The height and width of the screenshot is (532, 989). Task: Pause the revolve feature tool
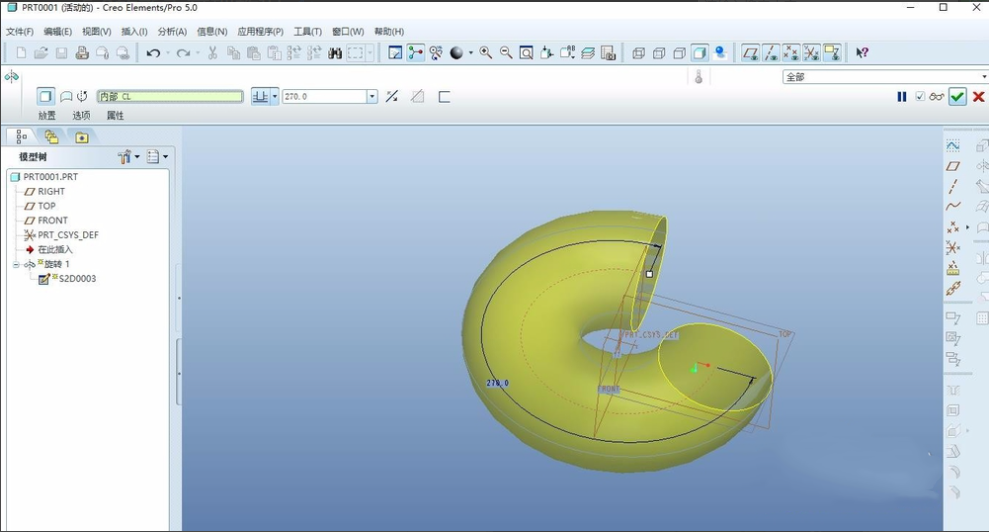coord(901,97)
